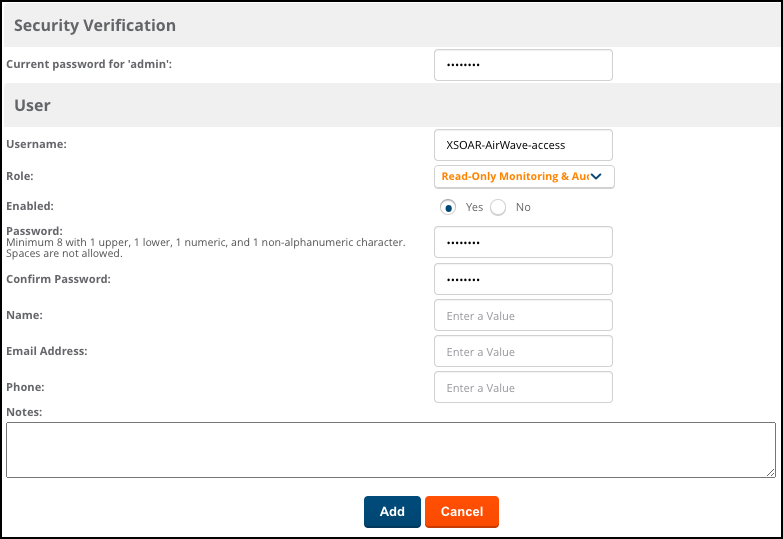Select the Yes radio button for Enabled
This screenshot has width=783, height=539.
tap(449, 207)
